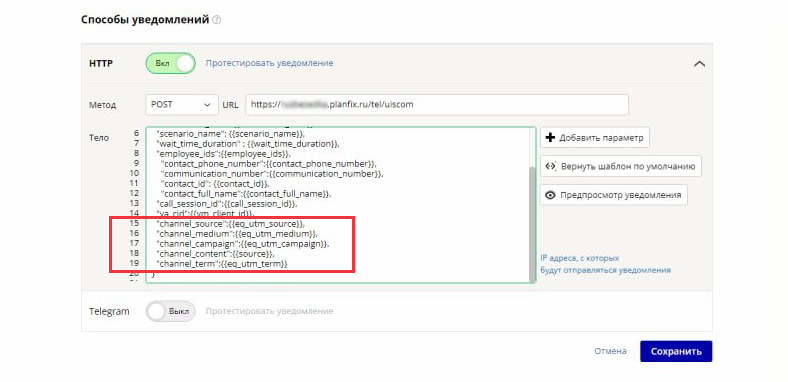Click the "call_session_id" line in body
The image size is (788, 382).
[x=227, y=204]
